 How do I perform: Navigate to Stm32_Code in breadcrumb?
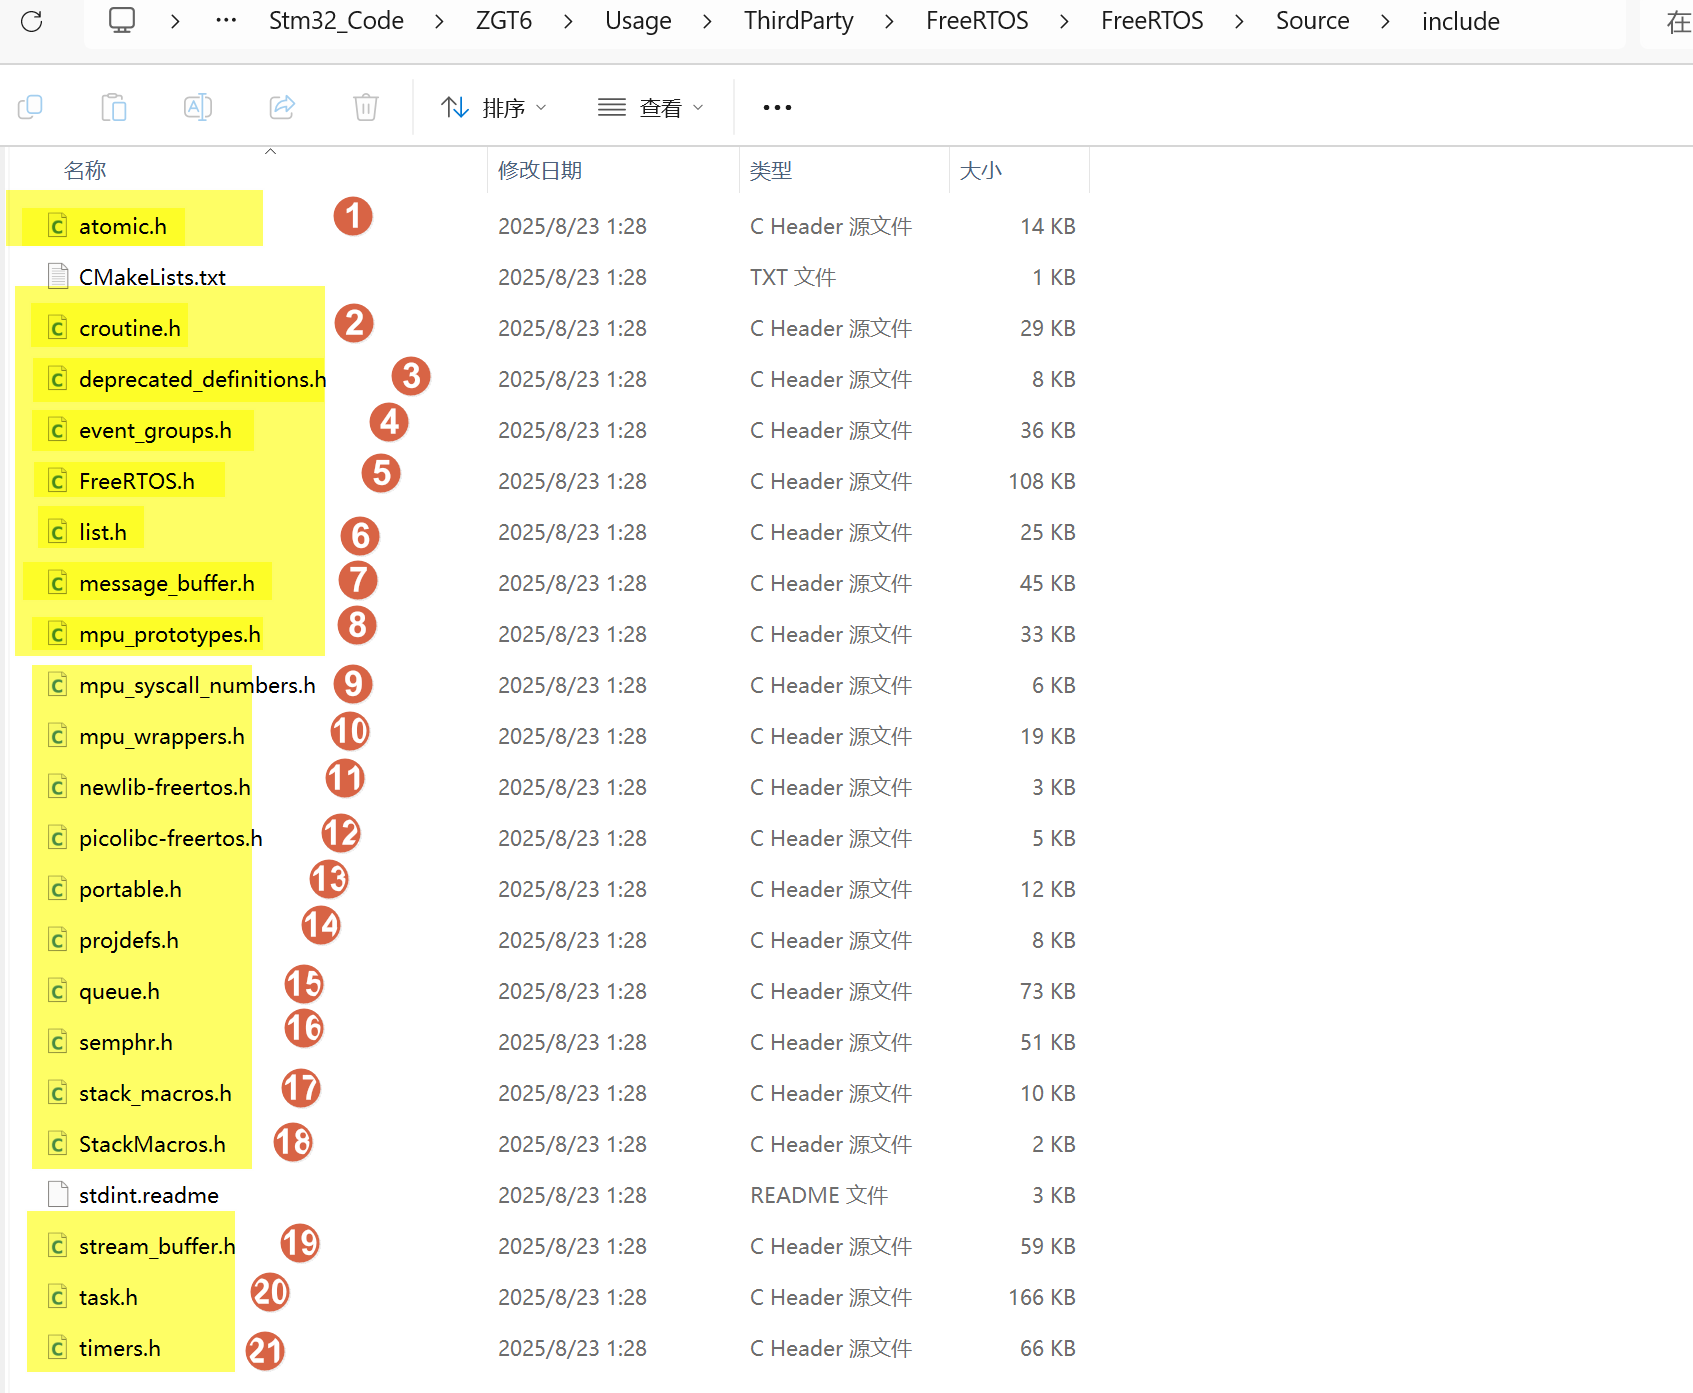pyautogui.click(x=336, y=21)
